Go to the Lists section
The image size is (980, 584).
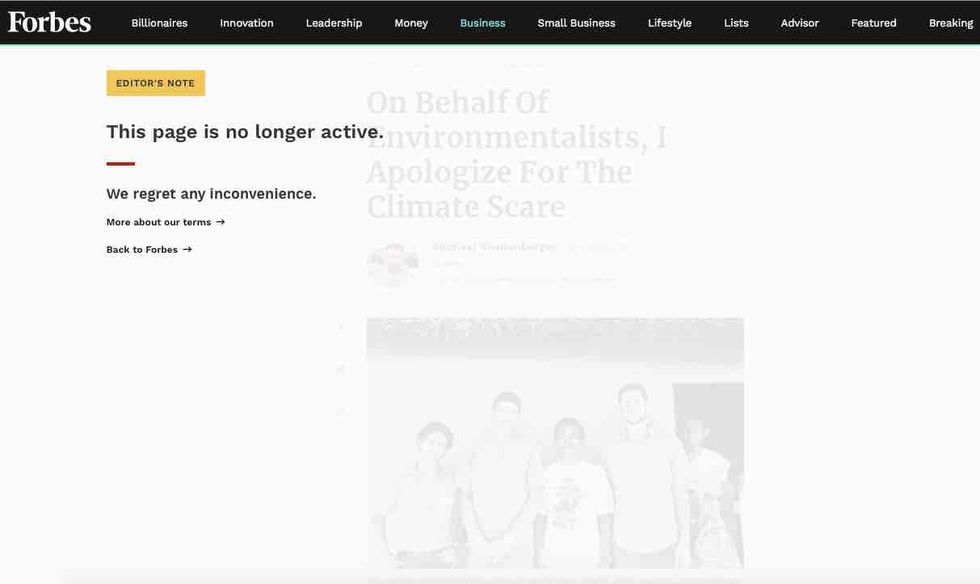point(736,23)
